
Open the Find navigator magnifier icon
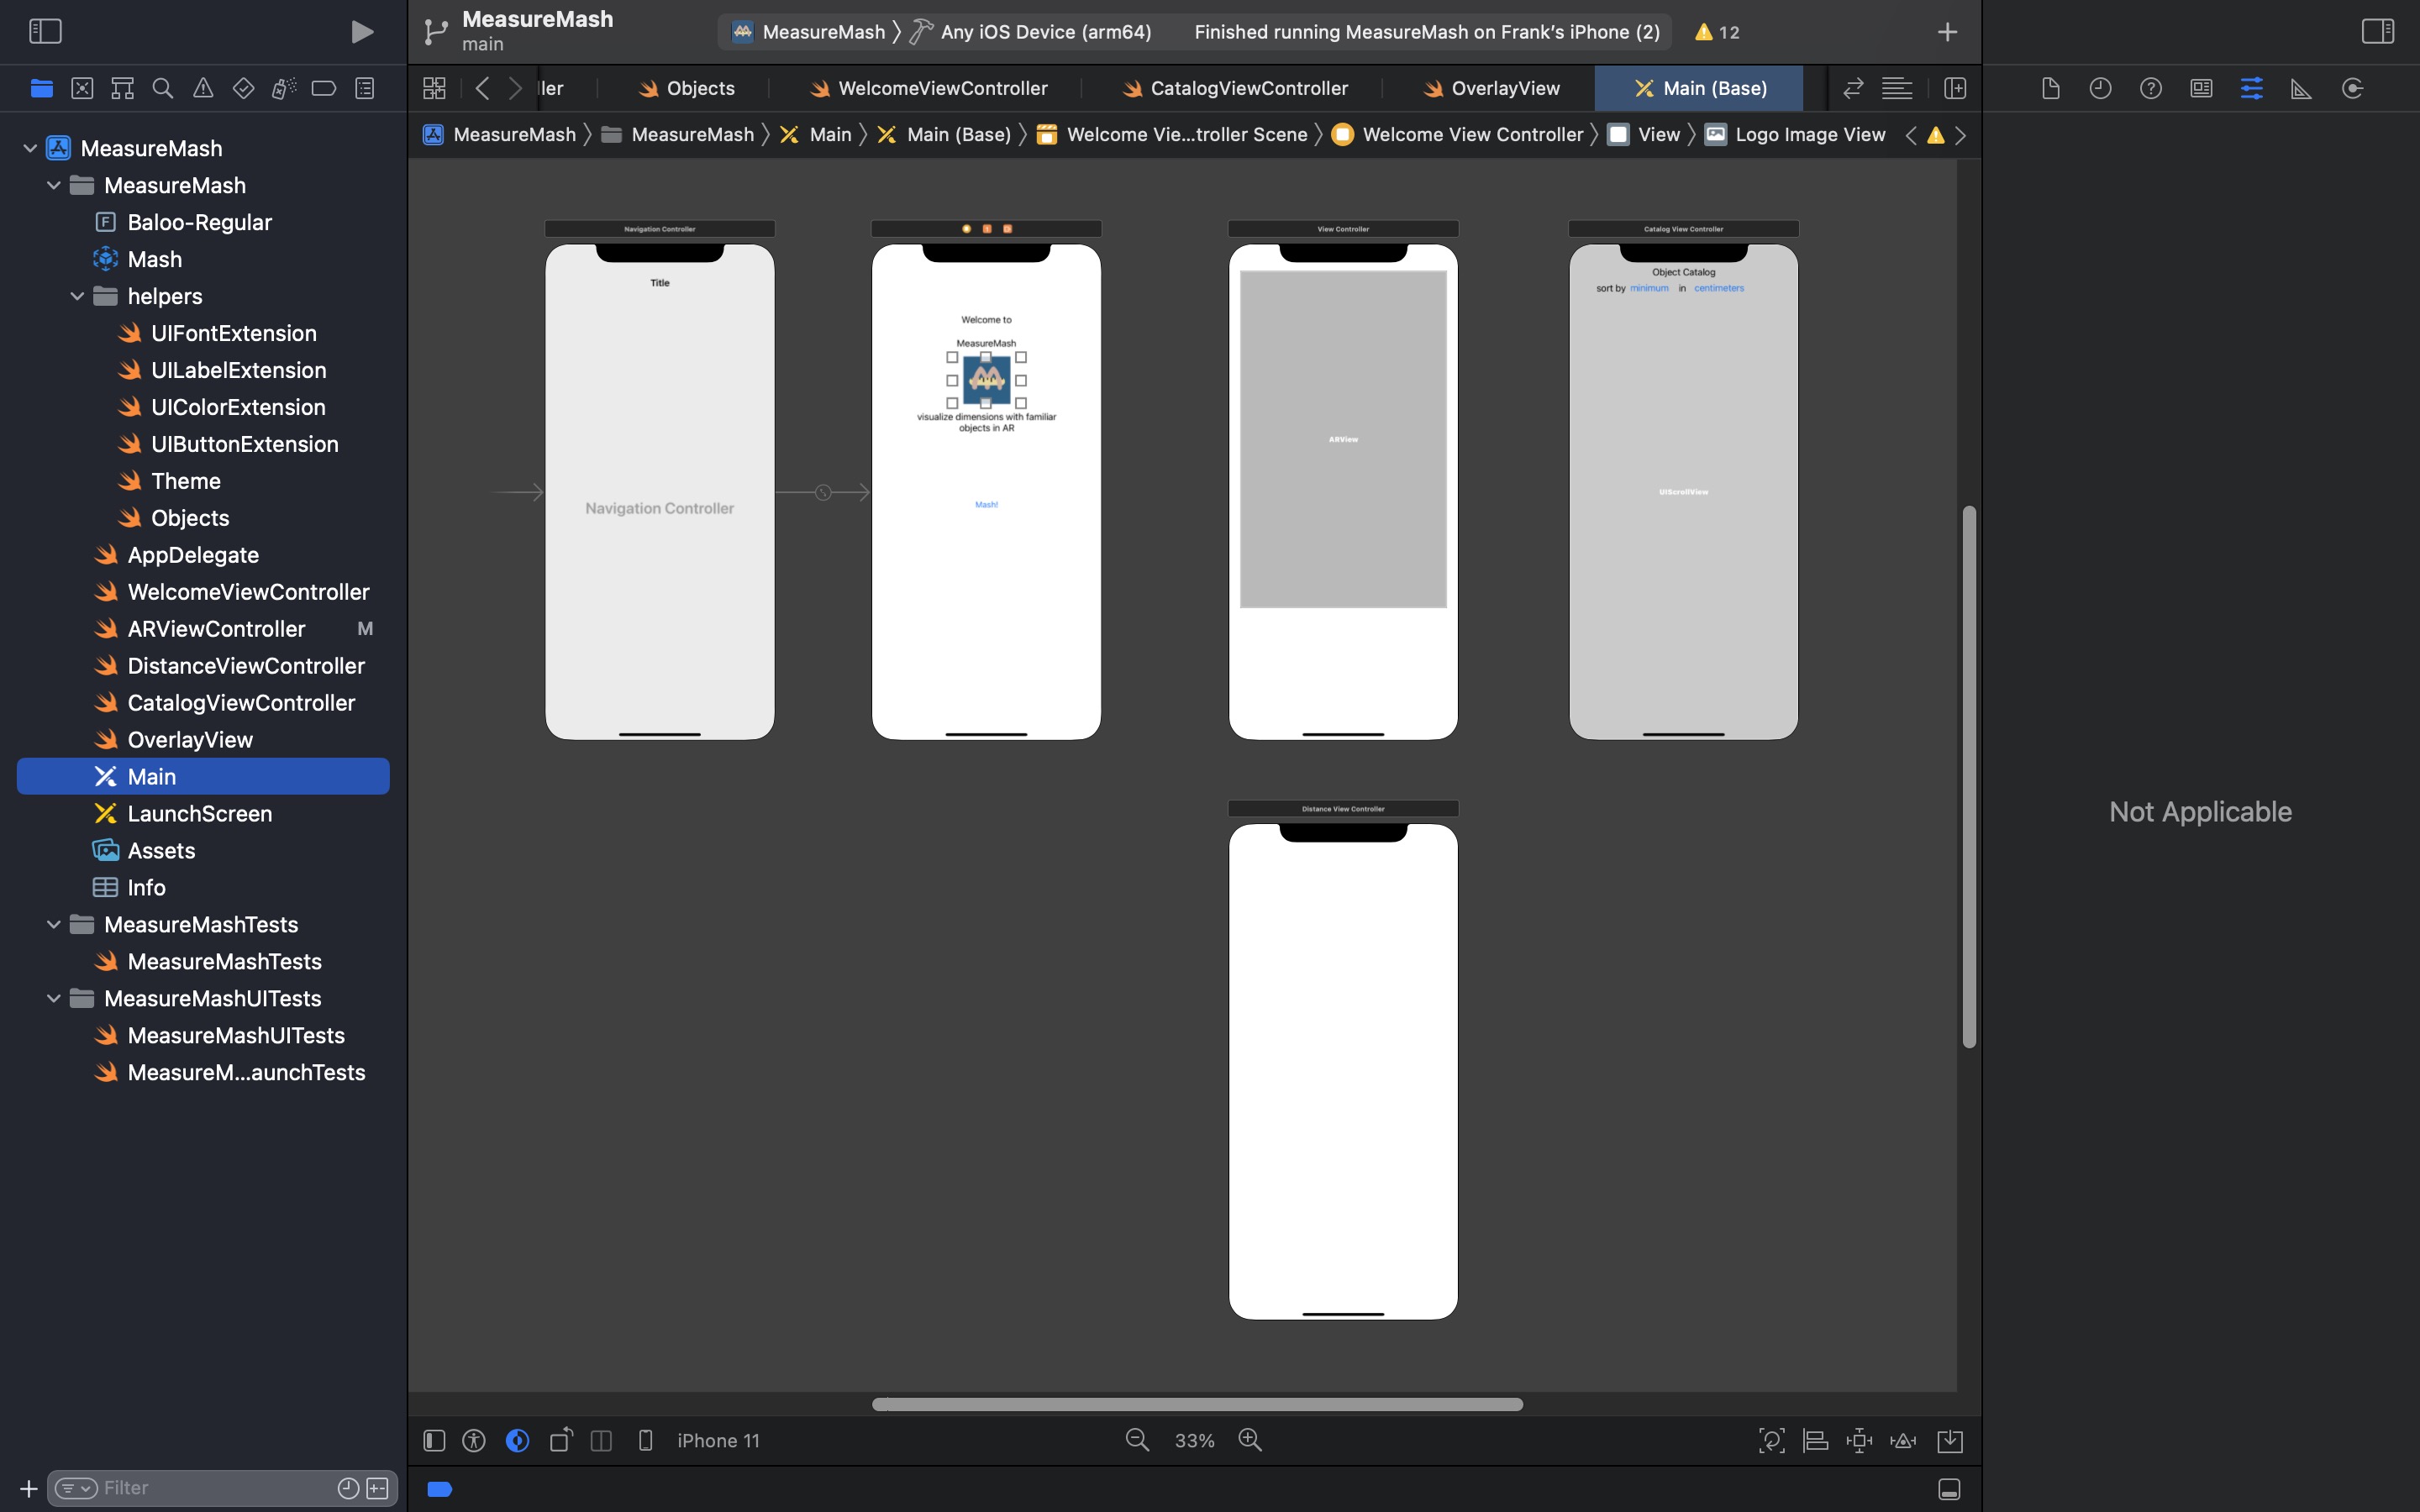(162, 88)
